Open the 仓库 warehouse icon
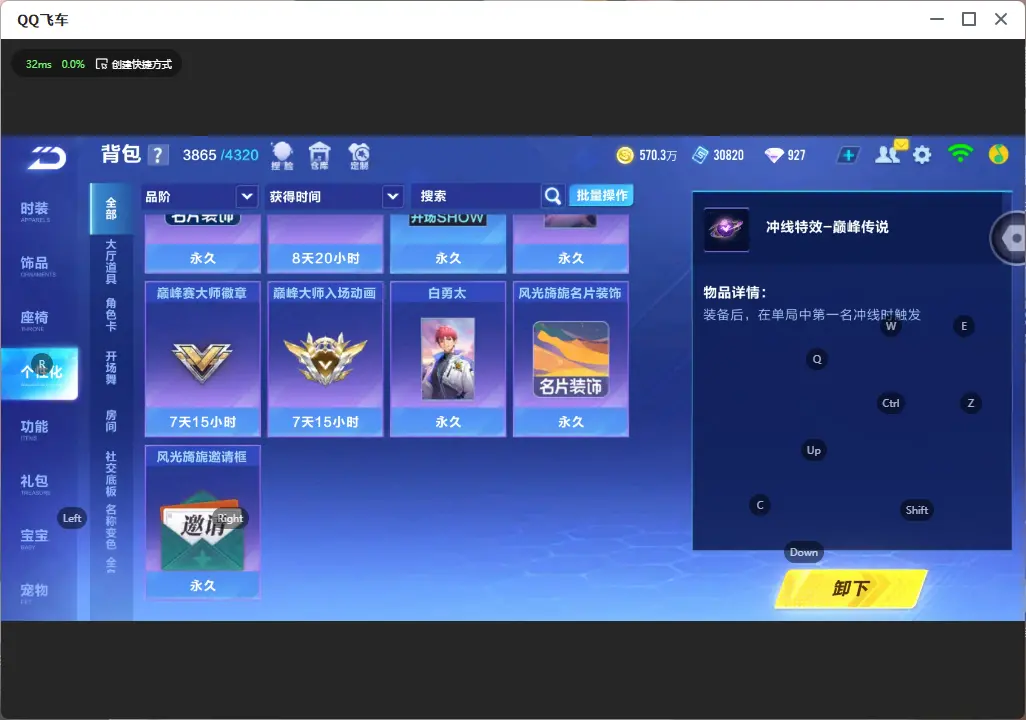 319,156
